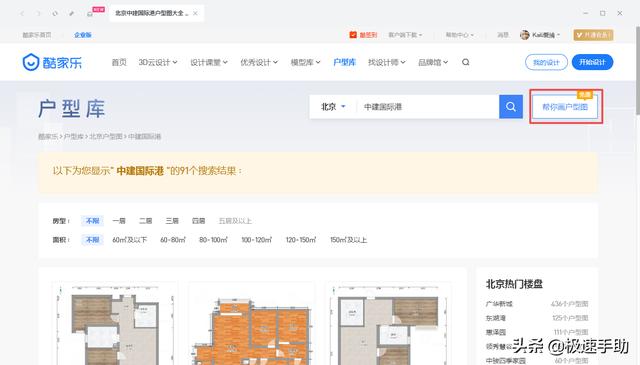Open the 北京 city dropdown

pyautogui.click(x=333, y=107)
